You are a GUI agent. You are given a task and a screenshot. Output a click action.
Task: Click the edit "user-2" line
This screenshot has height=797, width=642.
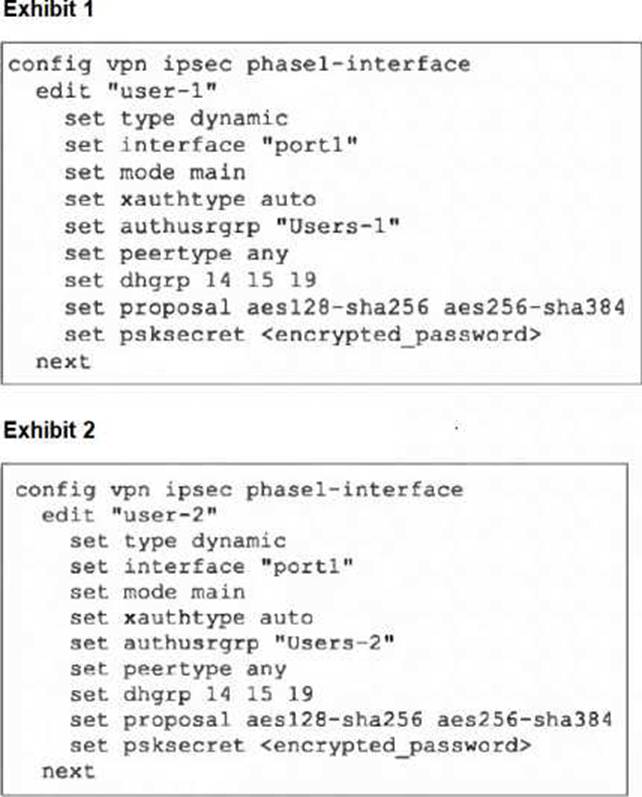130,515
